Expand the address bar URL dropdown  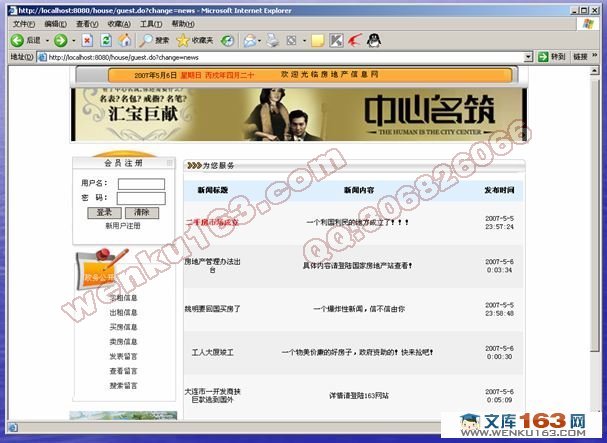coord(528,57)
